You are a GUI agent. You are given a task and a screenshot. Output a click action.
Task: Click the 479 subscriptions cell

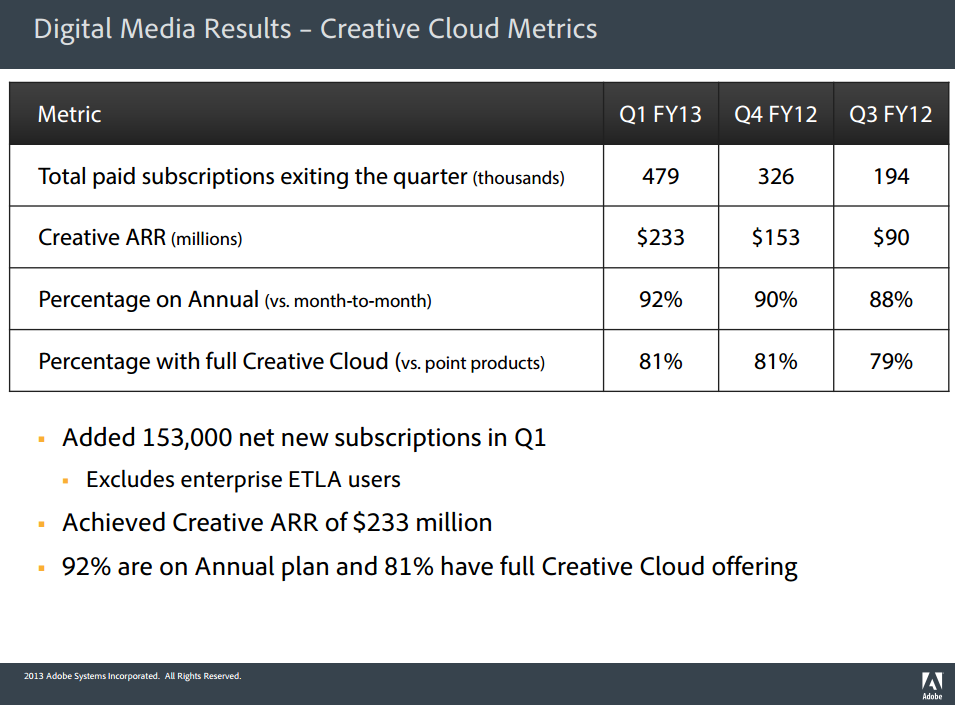pos(660,177)
